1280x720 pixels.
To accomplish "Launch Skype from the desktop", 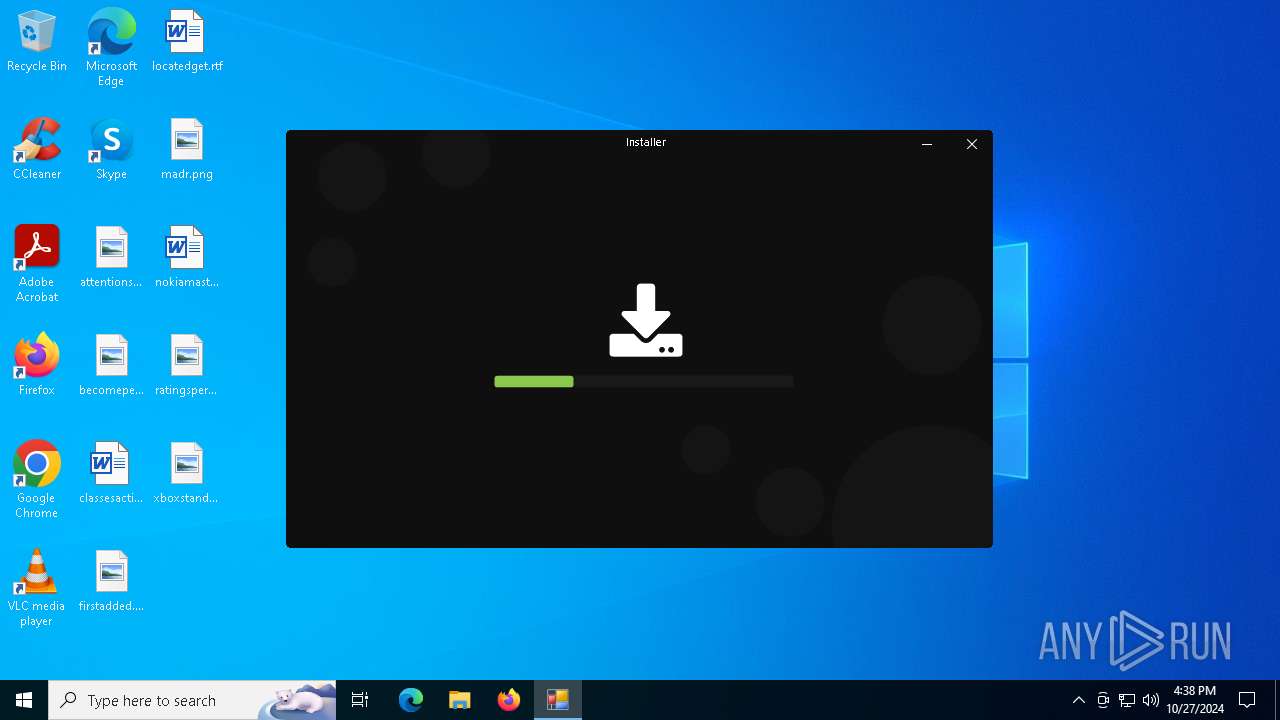I will 111,150.
